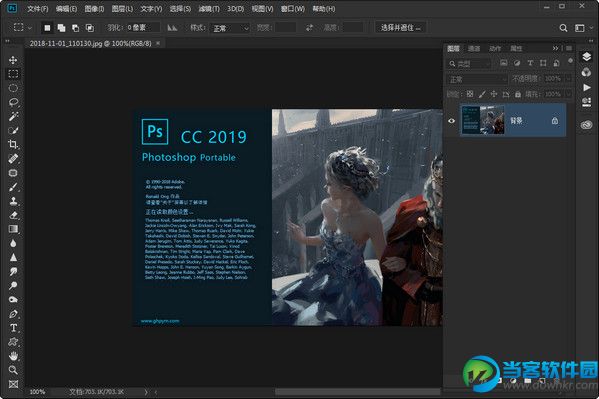The width and height of the screenshot is (599, 399).
Task: Select the Dodge tool
Action: tap(13, 285)
